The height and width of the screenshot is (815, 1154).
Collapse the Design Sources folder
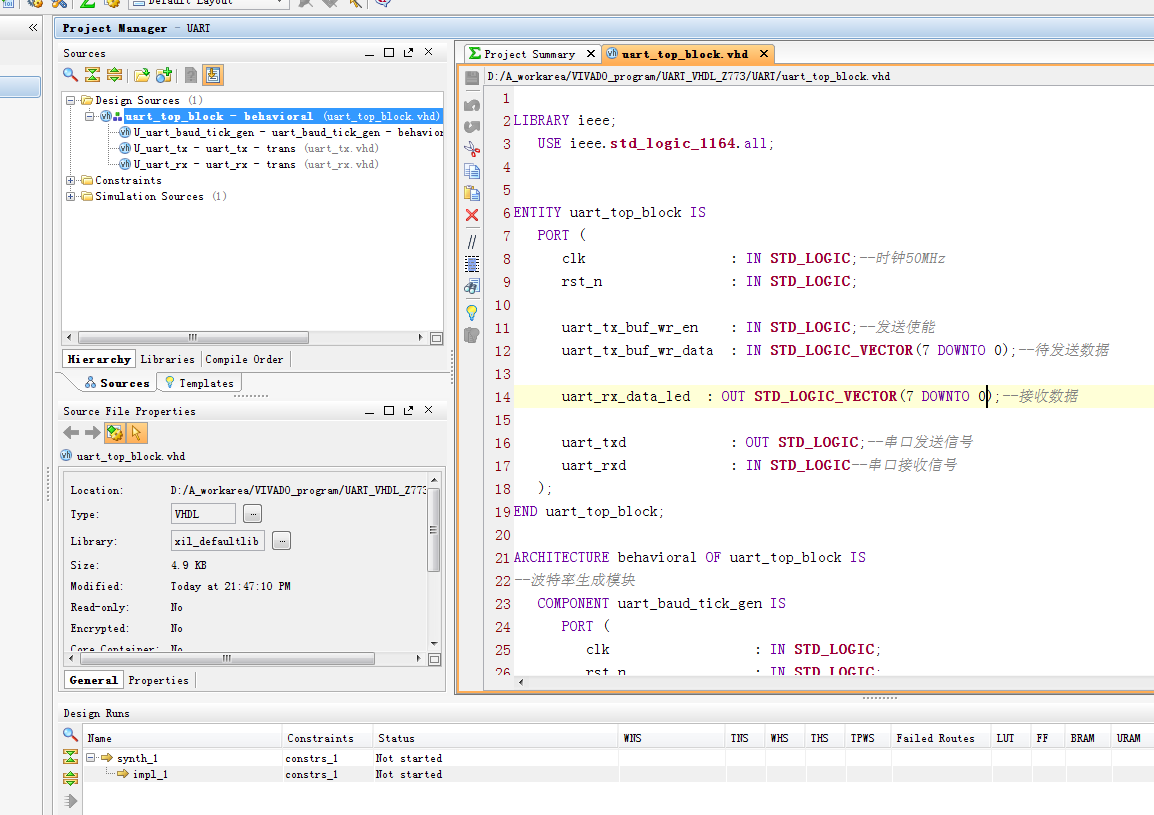(71, 100)
